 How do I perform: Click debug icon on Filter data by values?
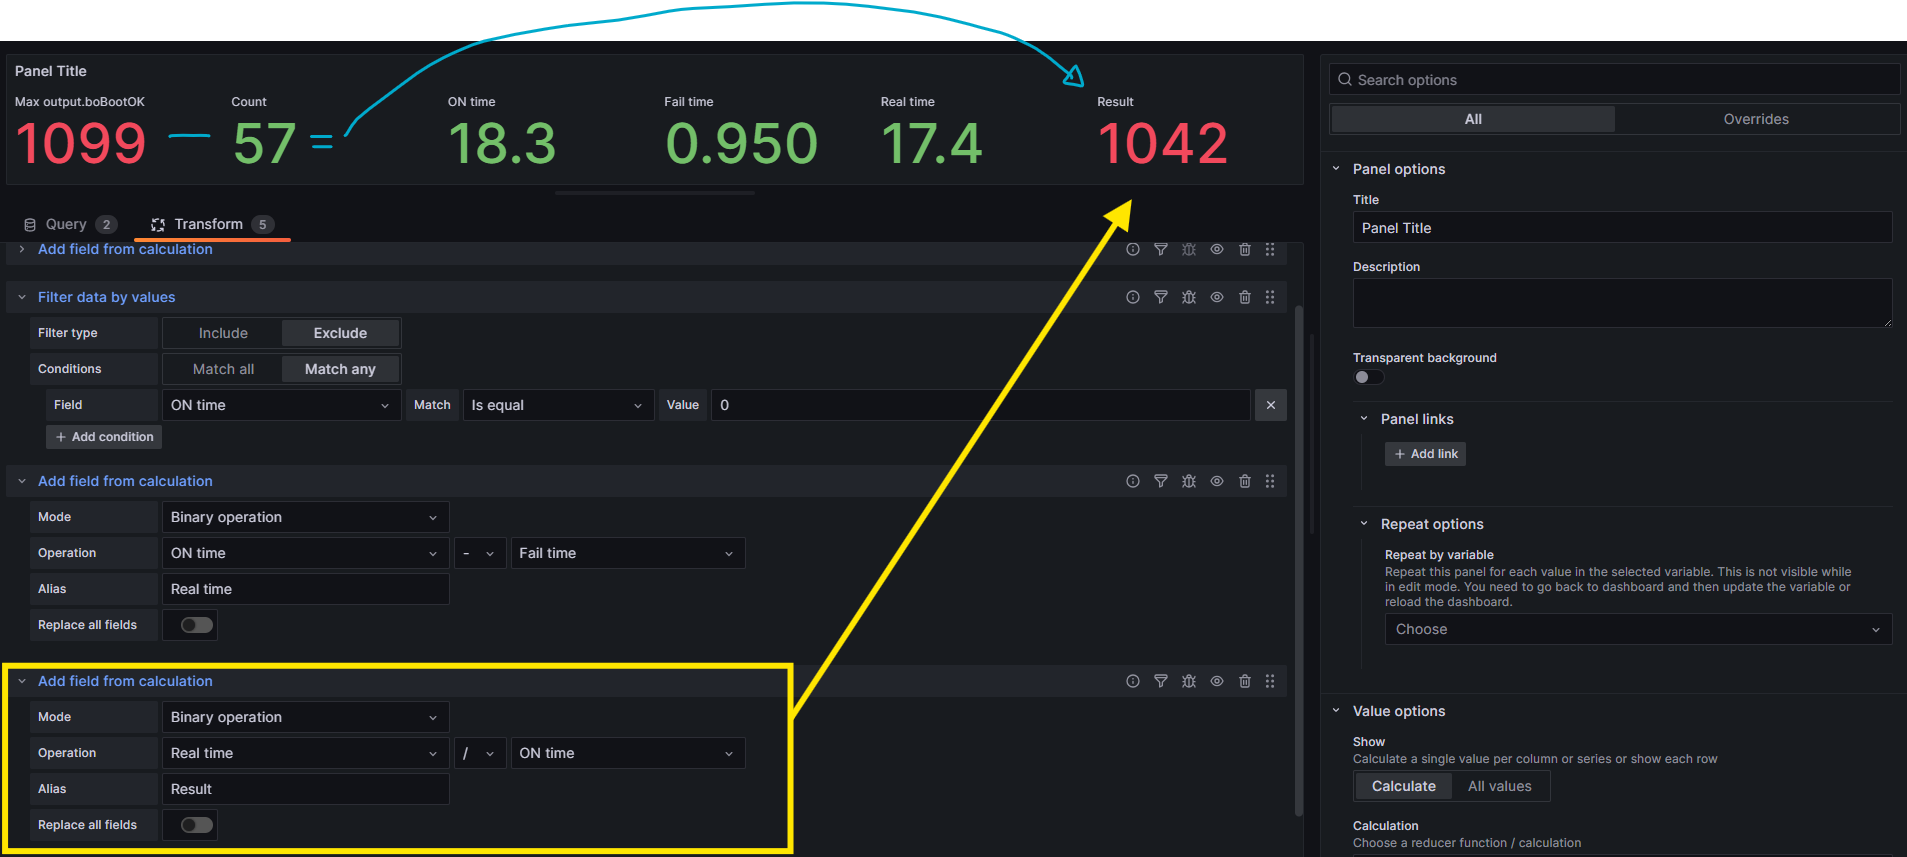[x=1189, y=297]
